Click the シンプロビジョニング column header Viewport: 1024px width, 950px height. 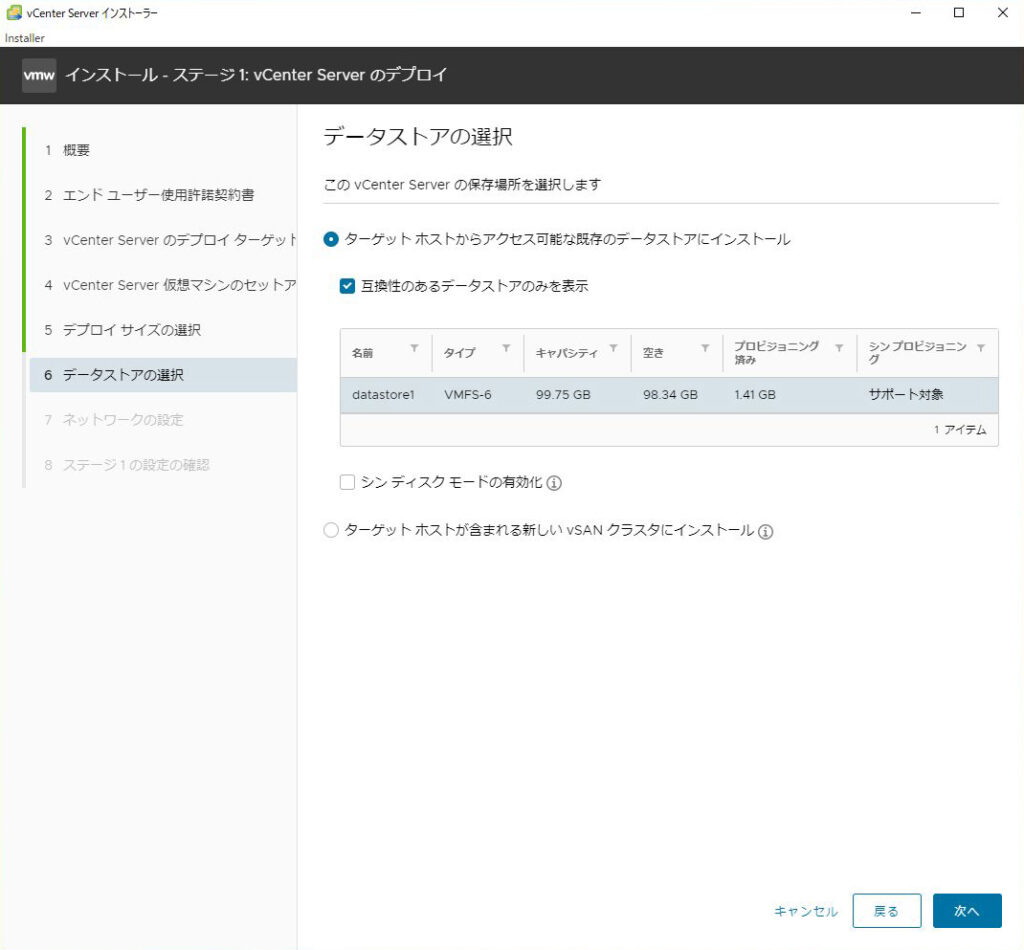coord(918,353)
